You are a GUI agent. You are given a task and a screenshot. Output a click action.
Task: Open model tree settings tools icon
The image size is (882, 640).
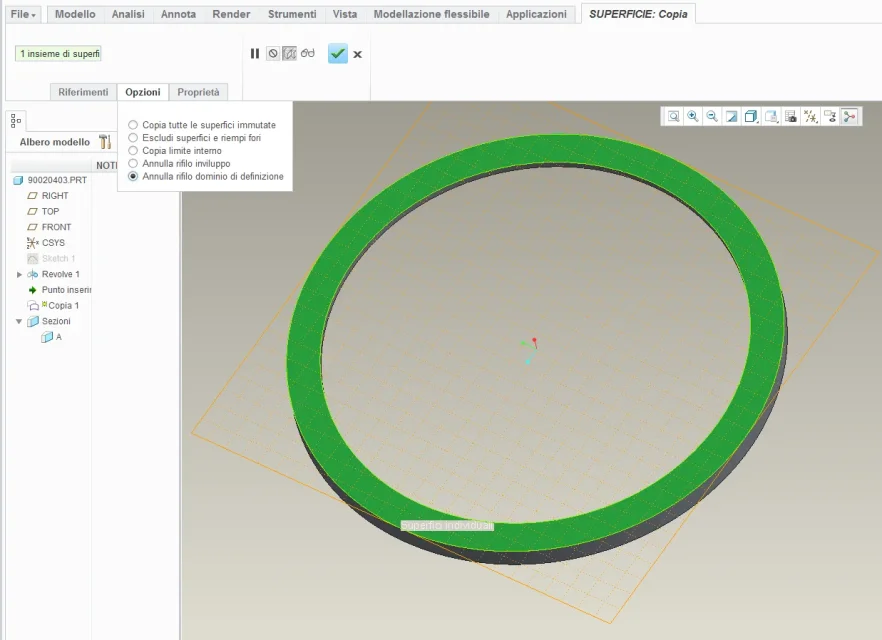[105, 142]
